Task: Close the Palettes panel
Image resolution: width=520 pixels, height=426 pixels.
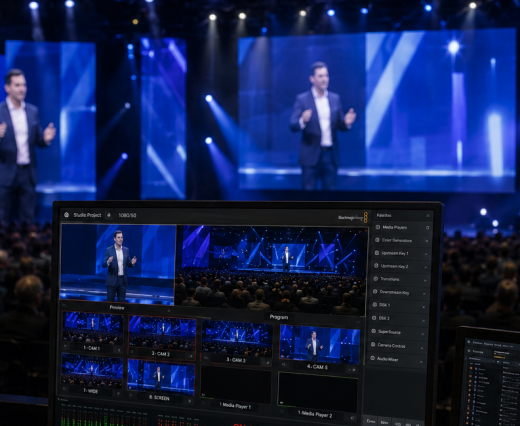Action: tap(428, 216)
